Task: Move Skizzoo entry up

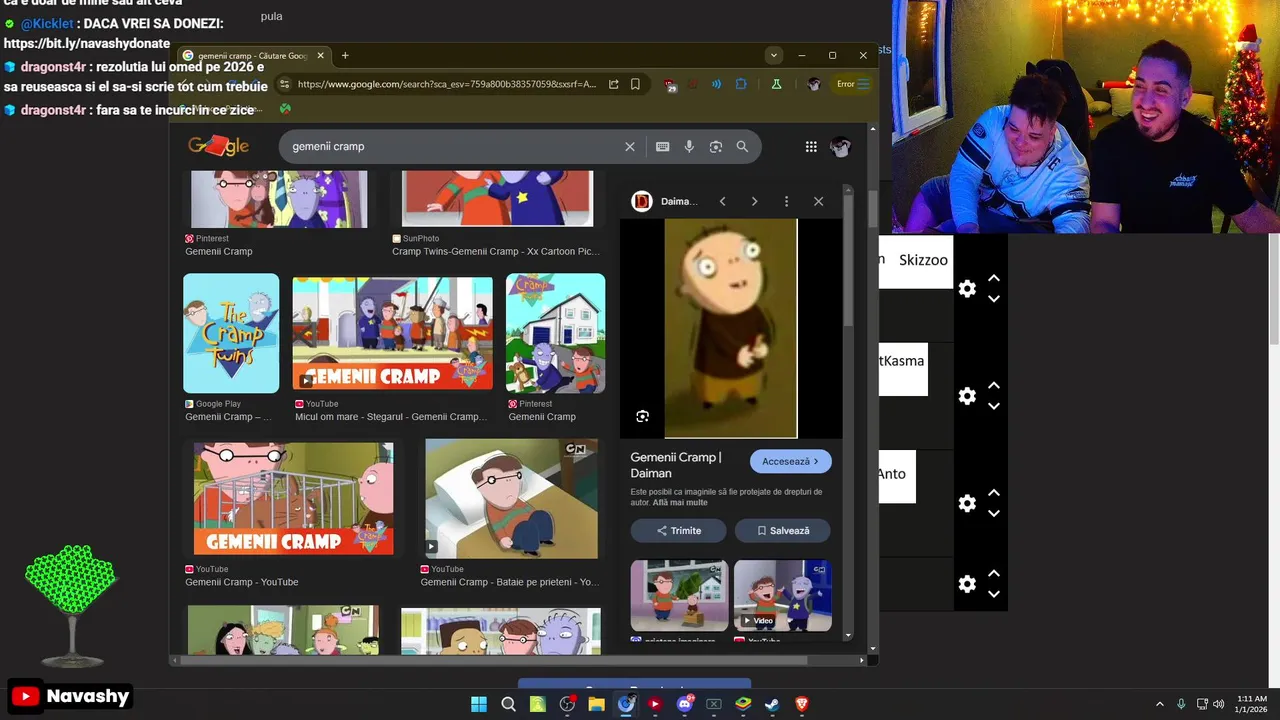Action: [994, 278]
